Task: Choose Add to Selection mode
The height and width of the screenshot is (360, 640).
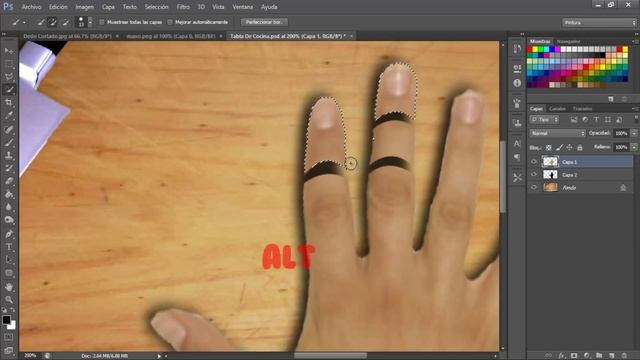Action: 53,22
